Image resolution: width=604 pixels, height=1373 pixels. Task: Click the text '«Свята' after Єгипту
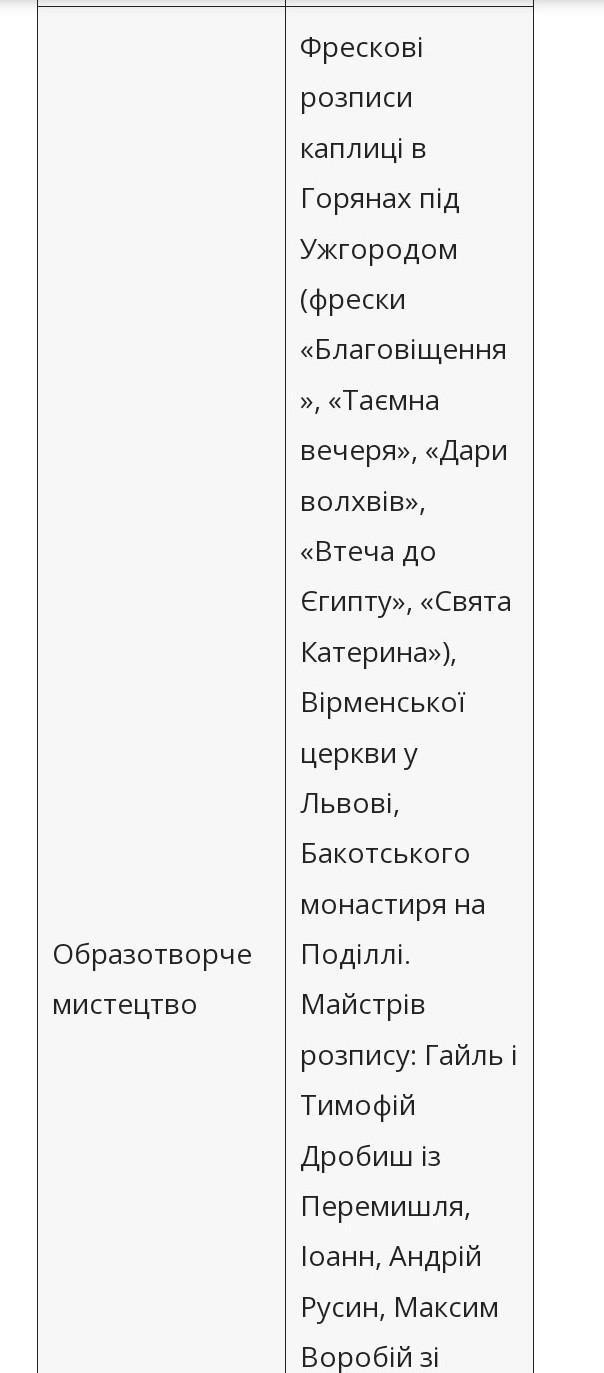coord(465,601)
